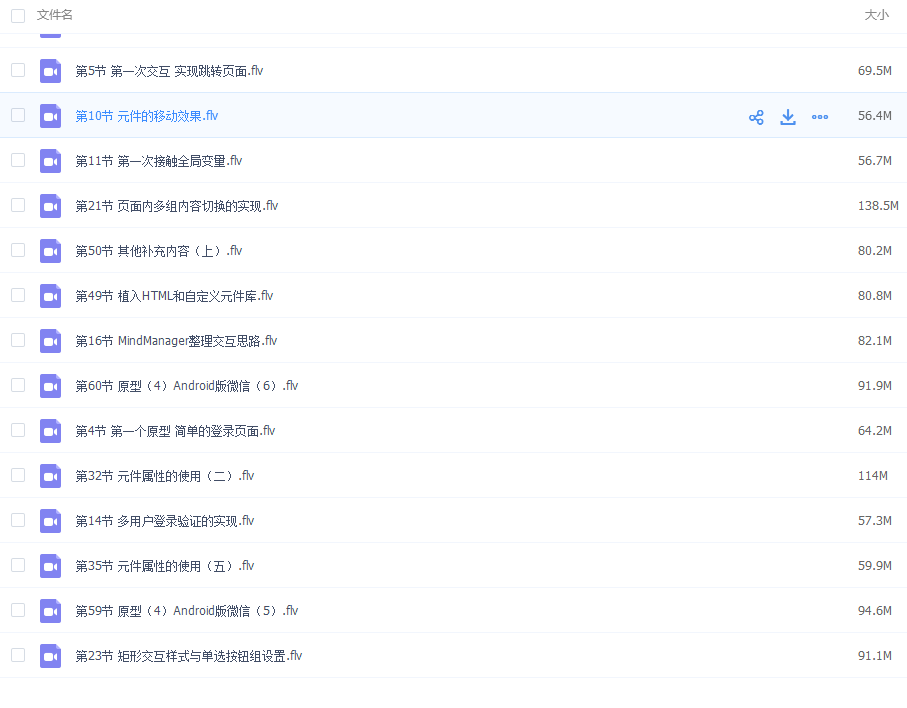Open 第4节 第一个原型 简单的登录页面.flv
907x708 pixels.
click(175, 431)
